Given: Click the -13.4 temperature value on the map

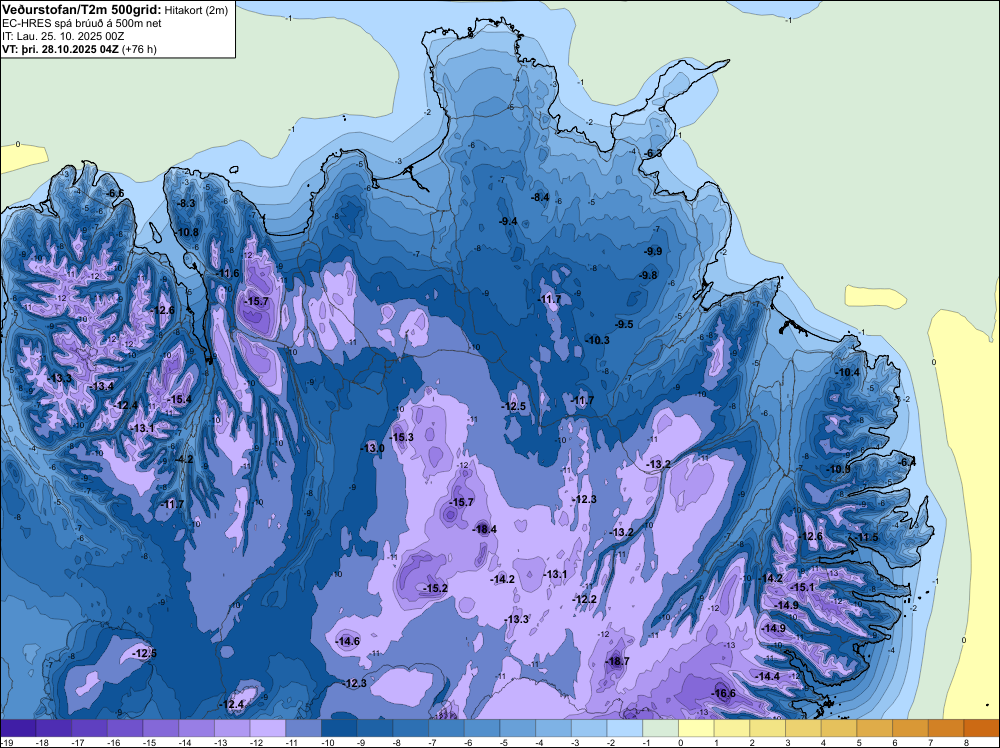Looking at the screenshot, I should [x=101, y=386].
